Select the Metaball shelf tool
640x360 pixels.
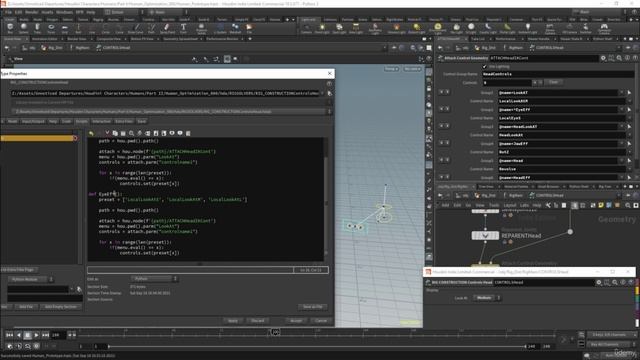point(235,28)
